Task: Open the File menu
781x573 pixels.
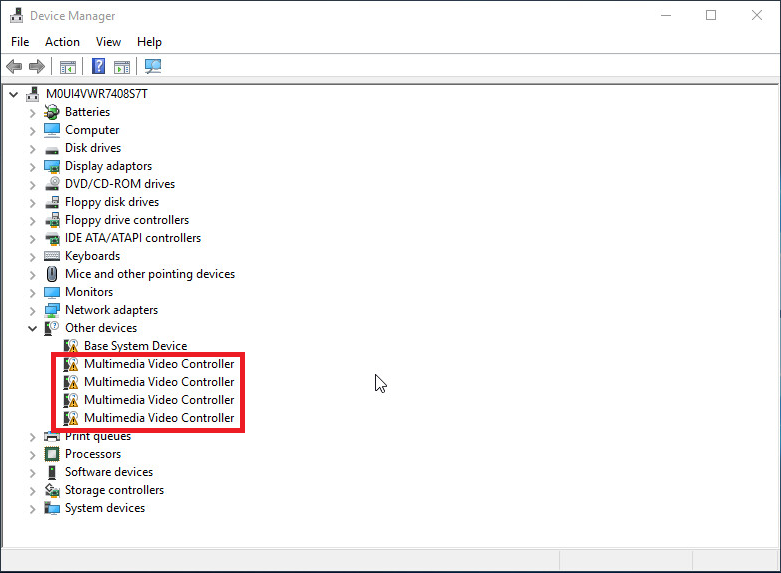Action: pos(20,42)
